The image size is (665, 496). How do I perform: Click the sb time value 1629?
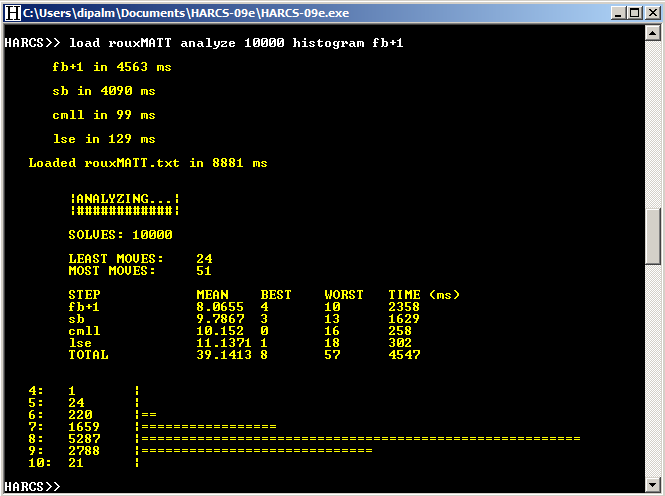click(x=404, y=319)
